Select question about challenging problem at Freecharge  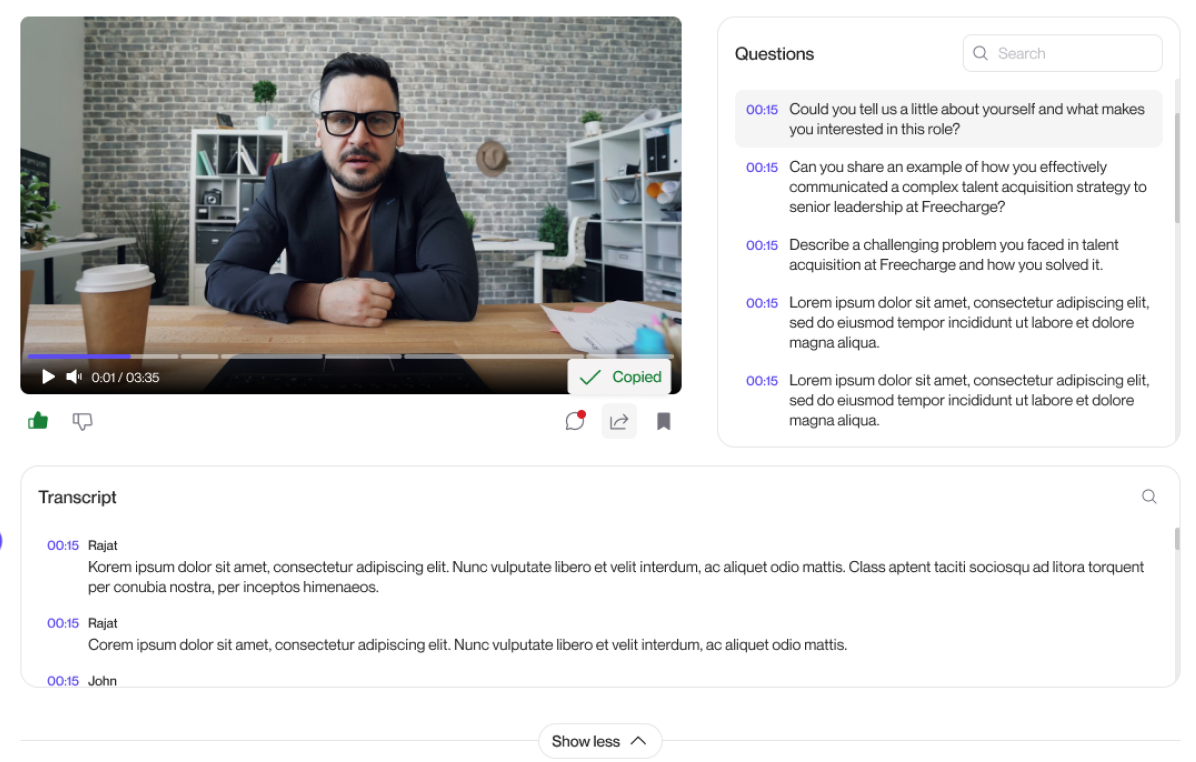pyautogui.click(x=948, y=255)
